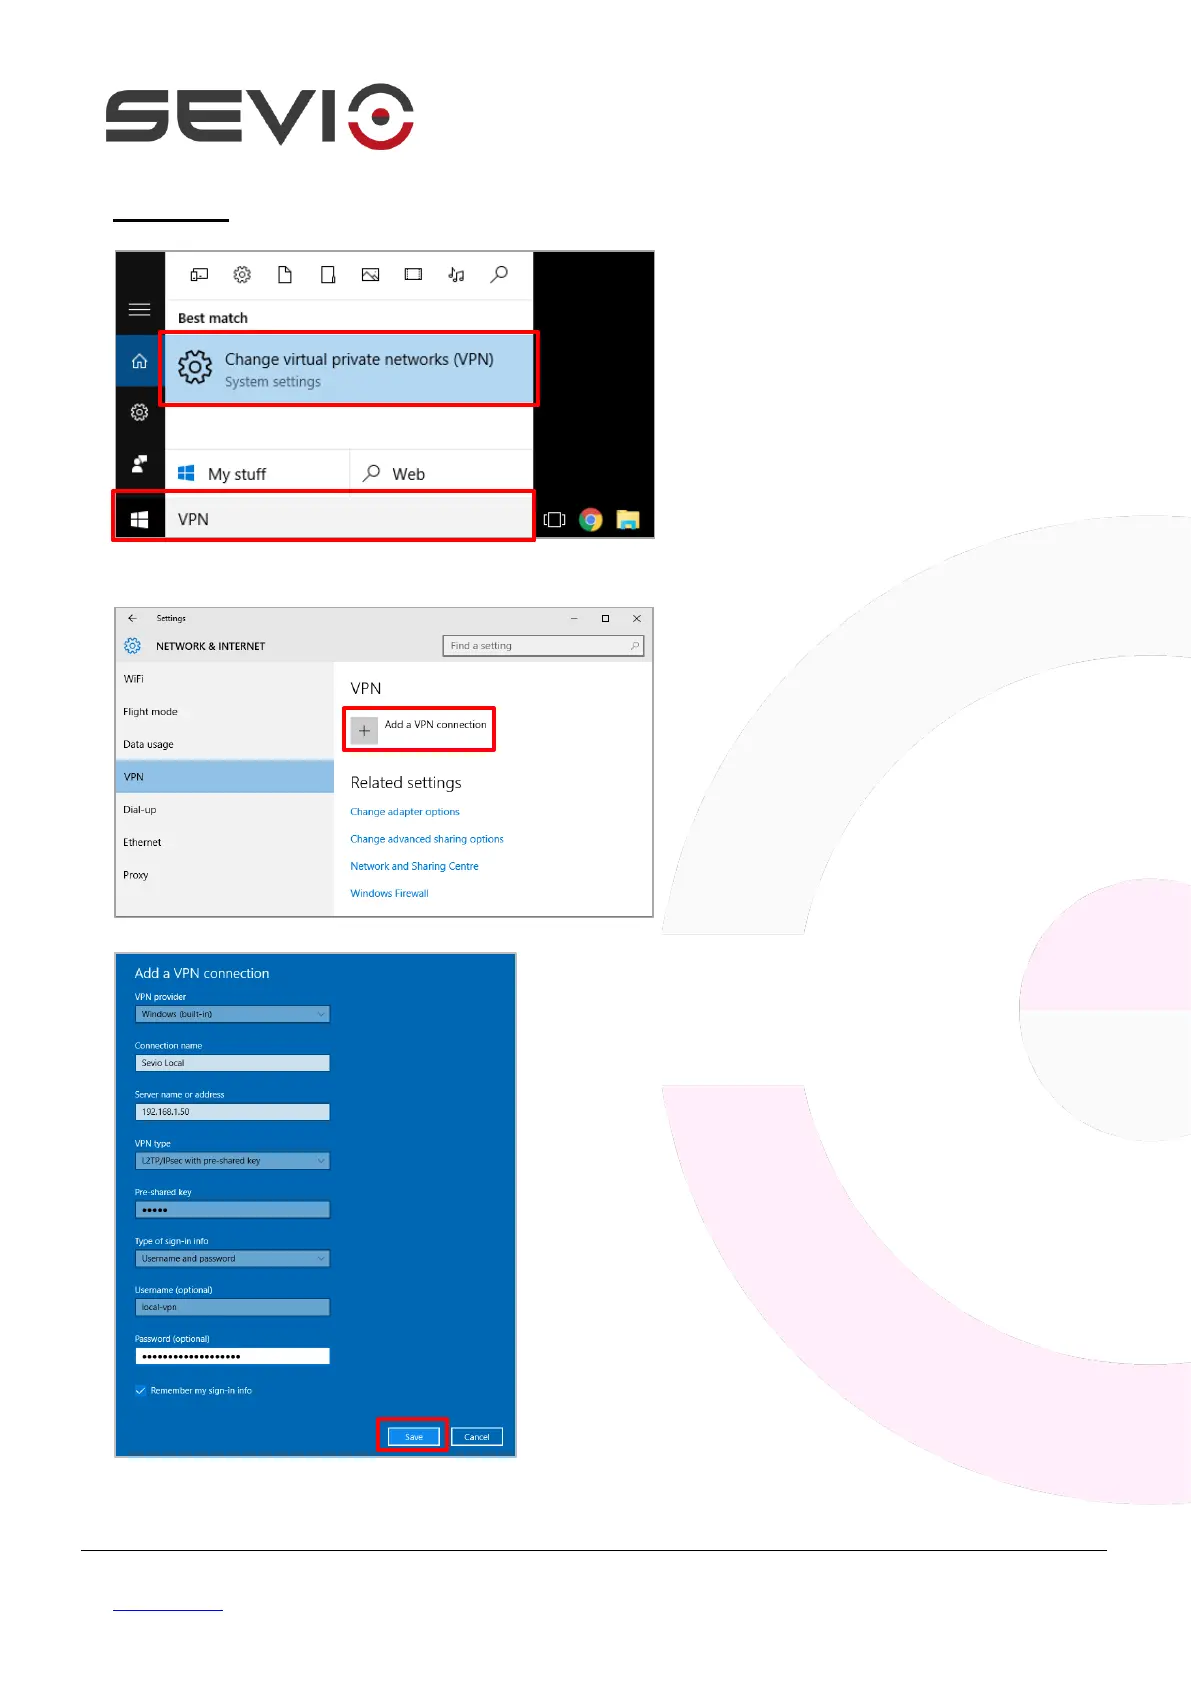Click the Find a setting search field
The width and height of the screenshot is (1191, 1684).
pos(543,646)
